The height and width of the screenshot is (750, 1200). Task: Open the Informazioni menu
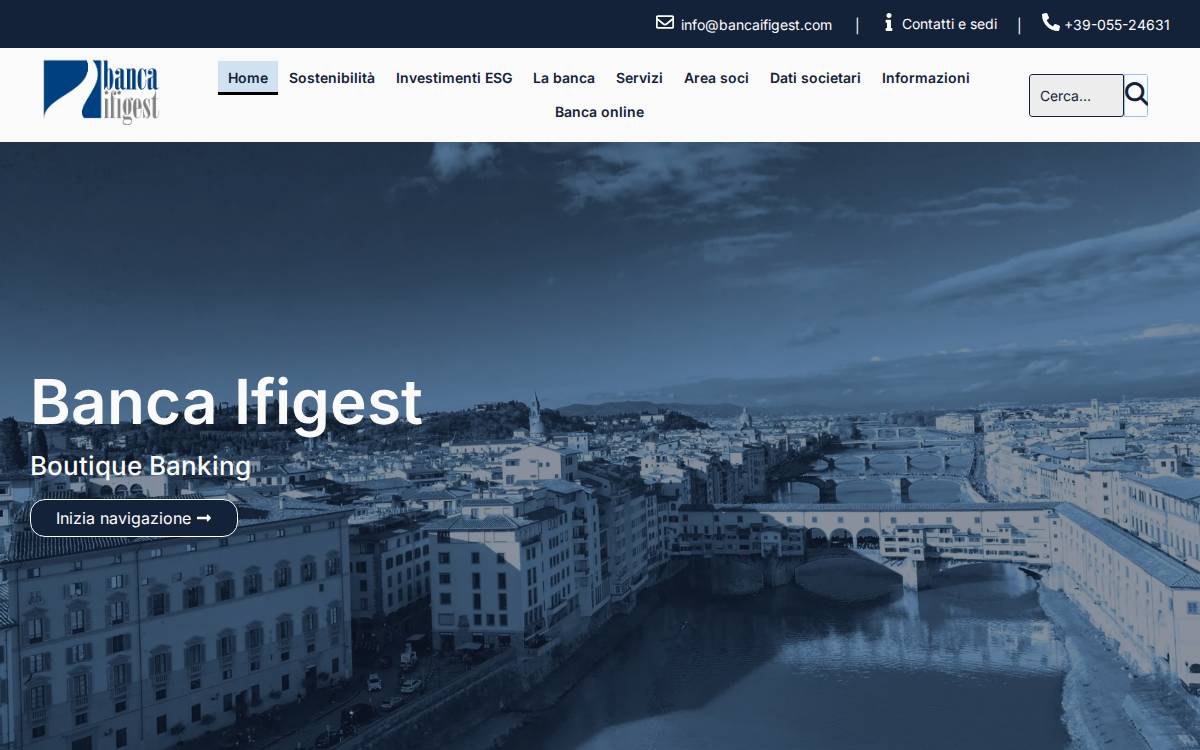(x=926, y=78)
